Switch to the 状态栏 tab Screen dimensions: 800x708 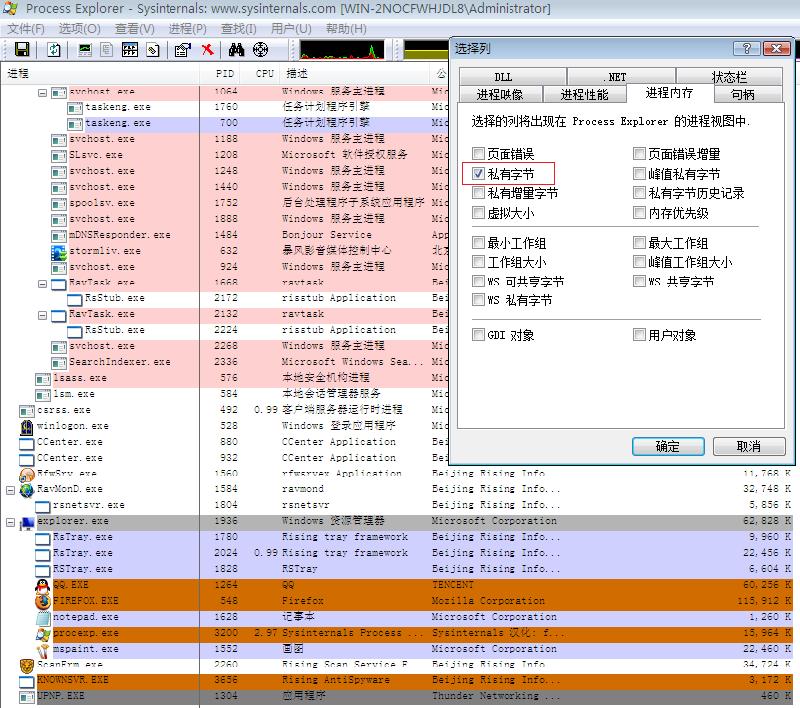click(729, 77)
